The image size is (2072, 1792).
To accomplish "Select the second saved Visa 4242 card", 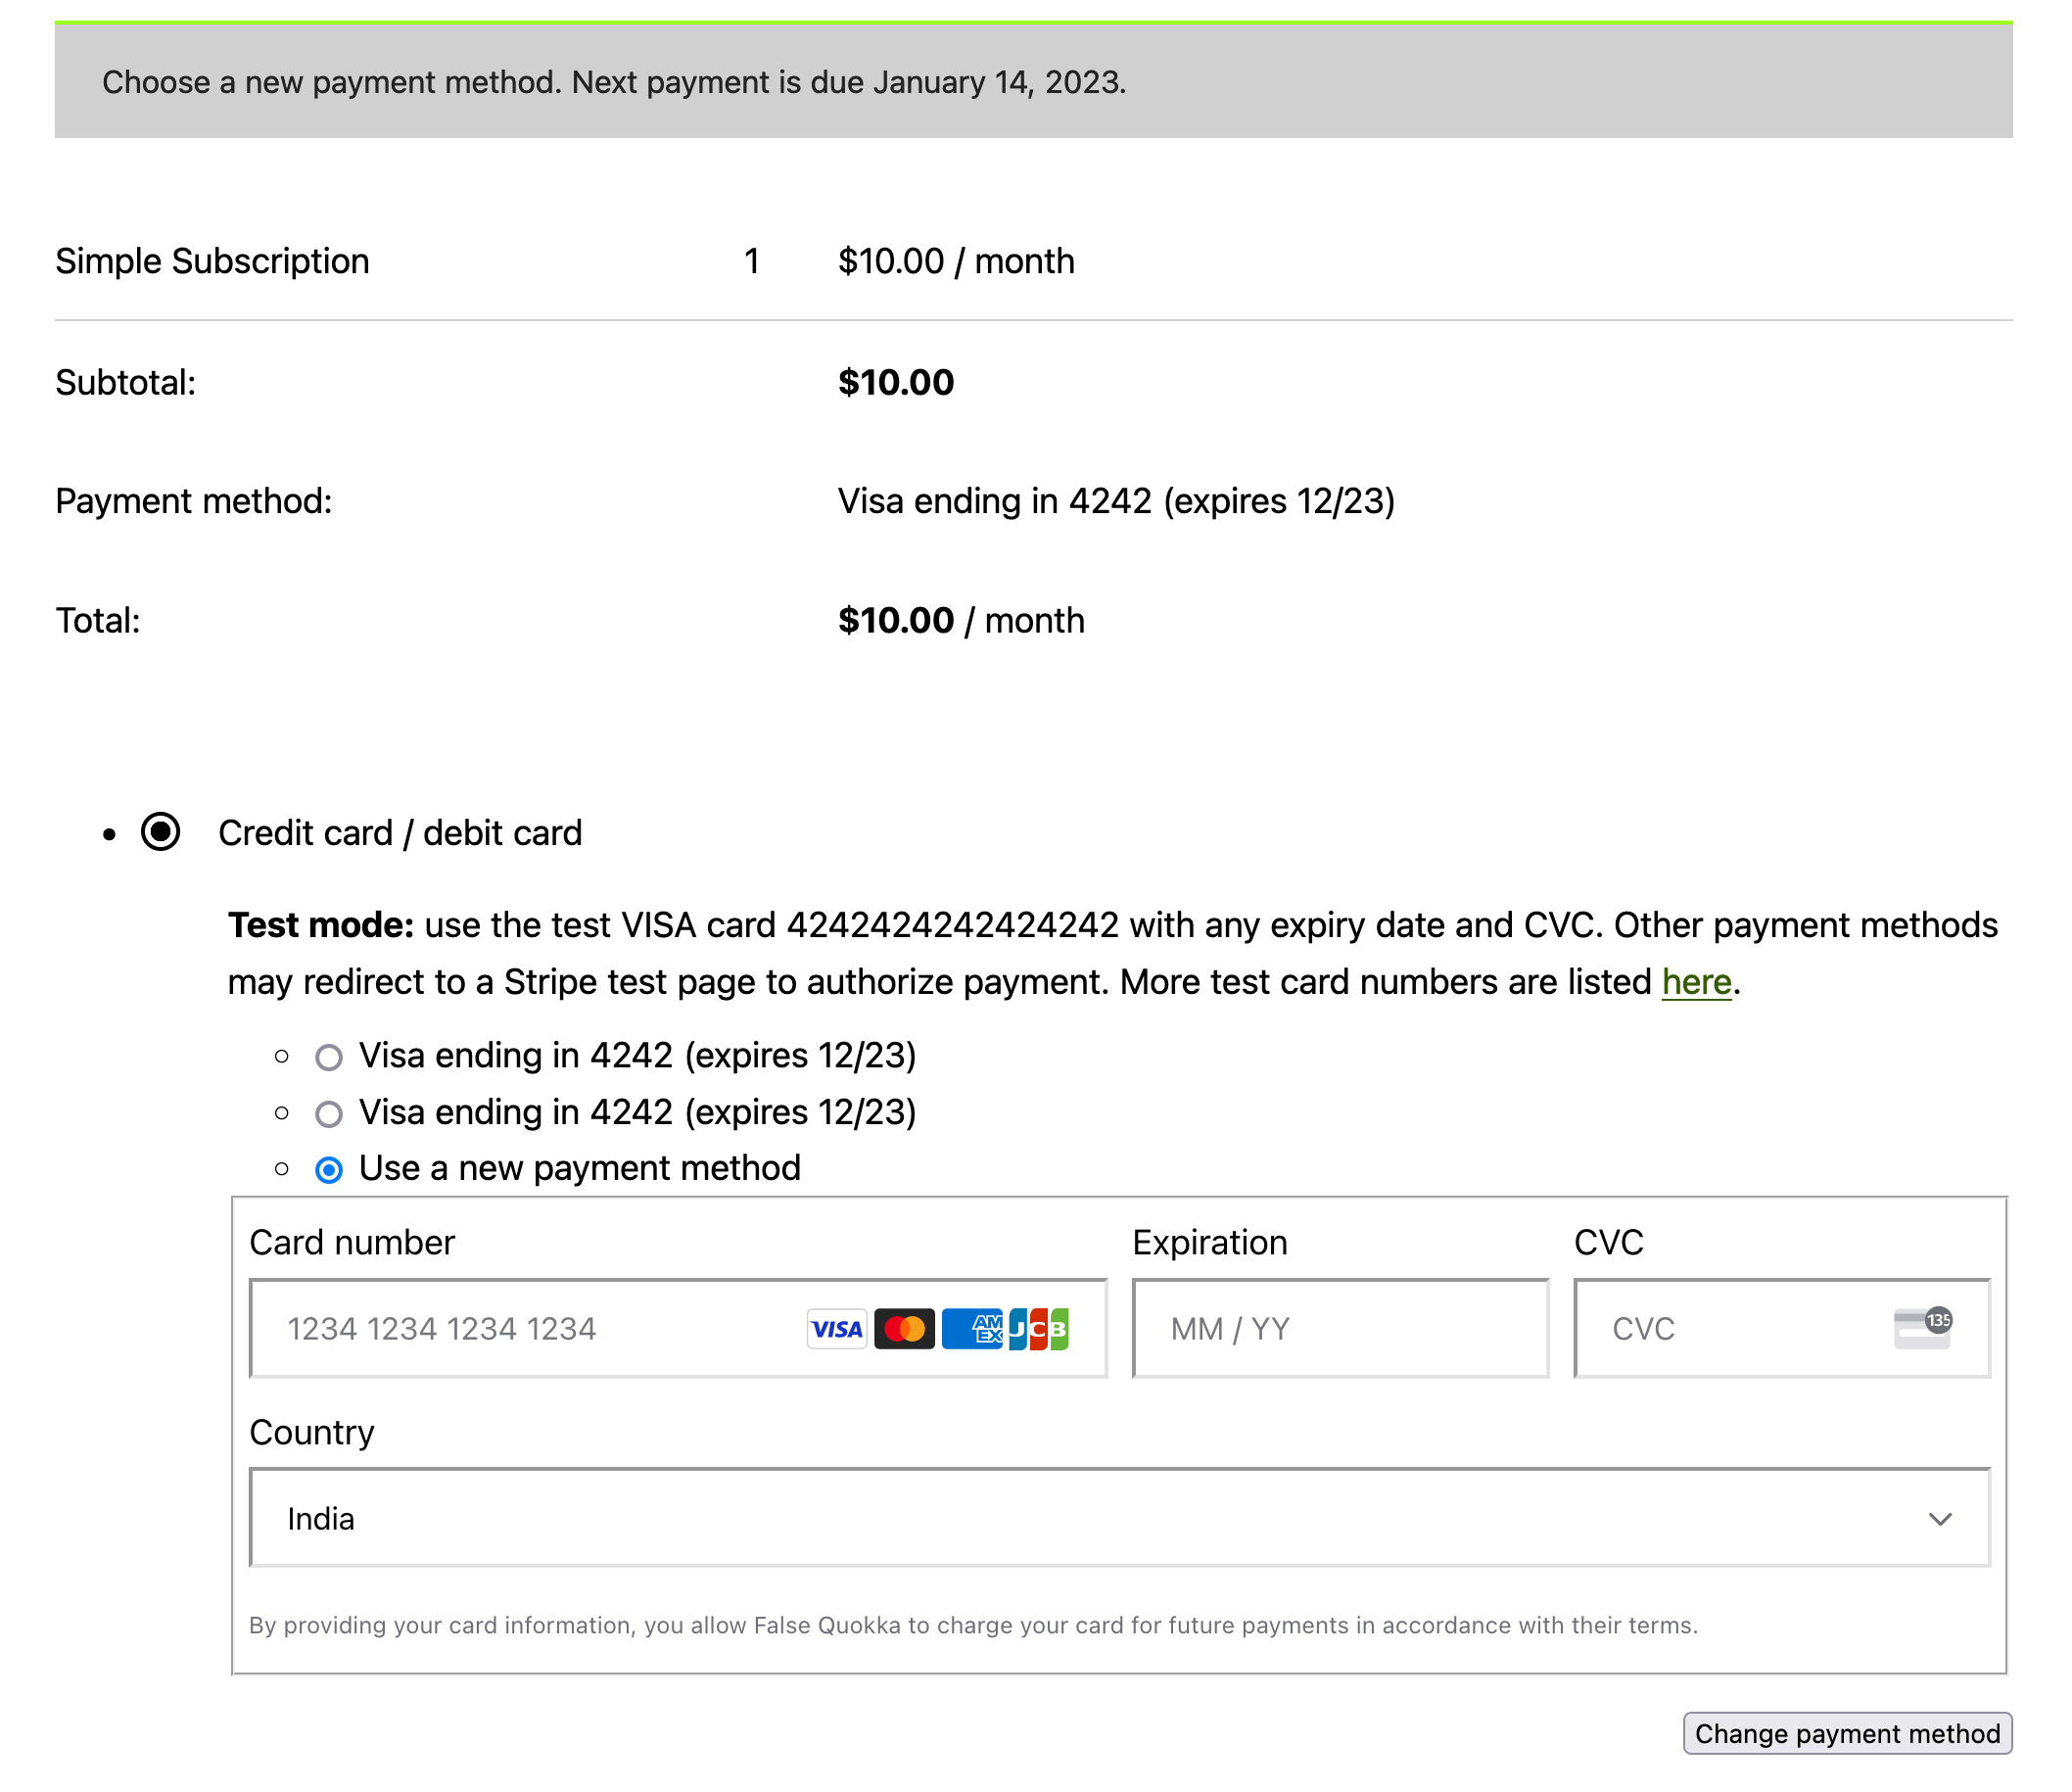I will pyautogui.click(x=329, y=1113).
